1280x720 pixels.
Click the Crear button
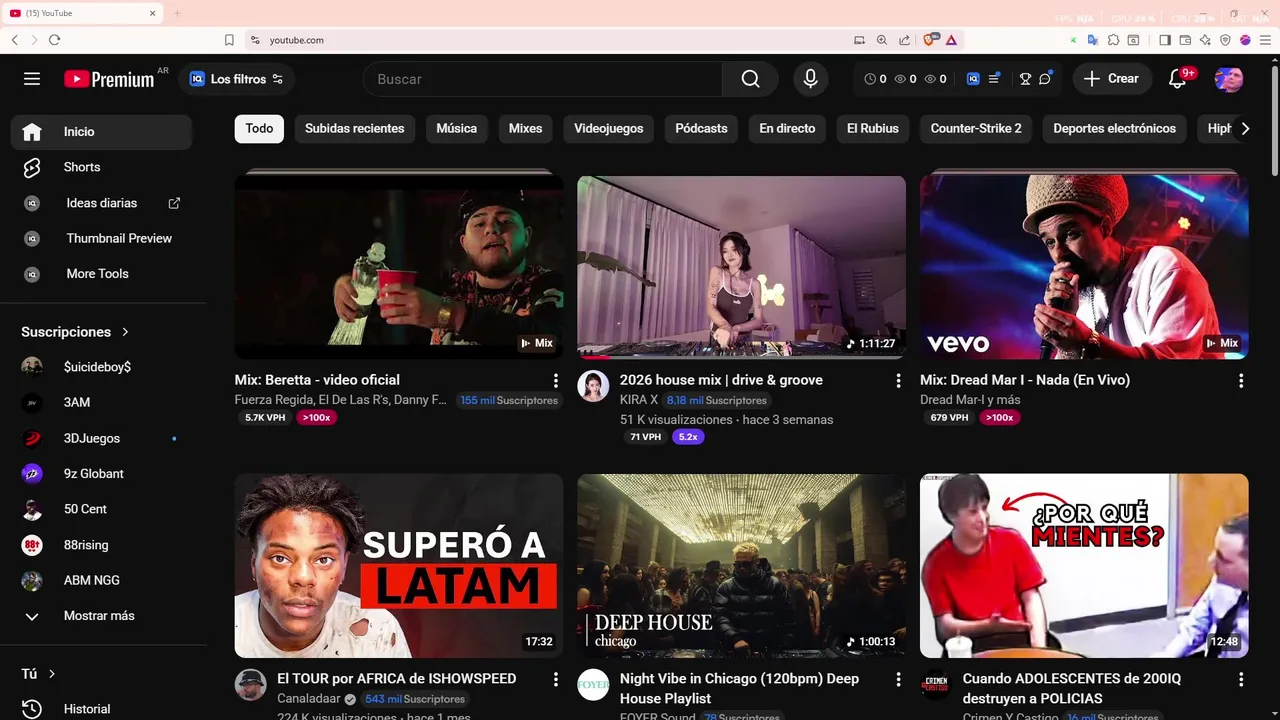1111,79
